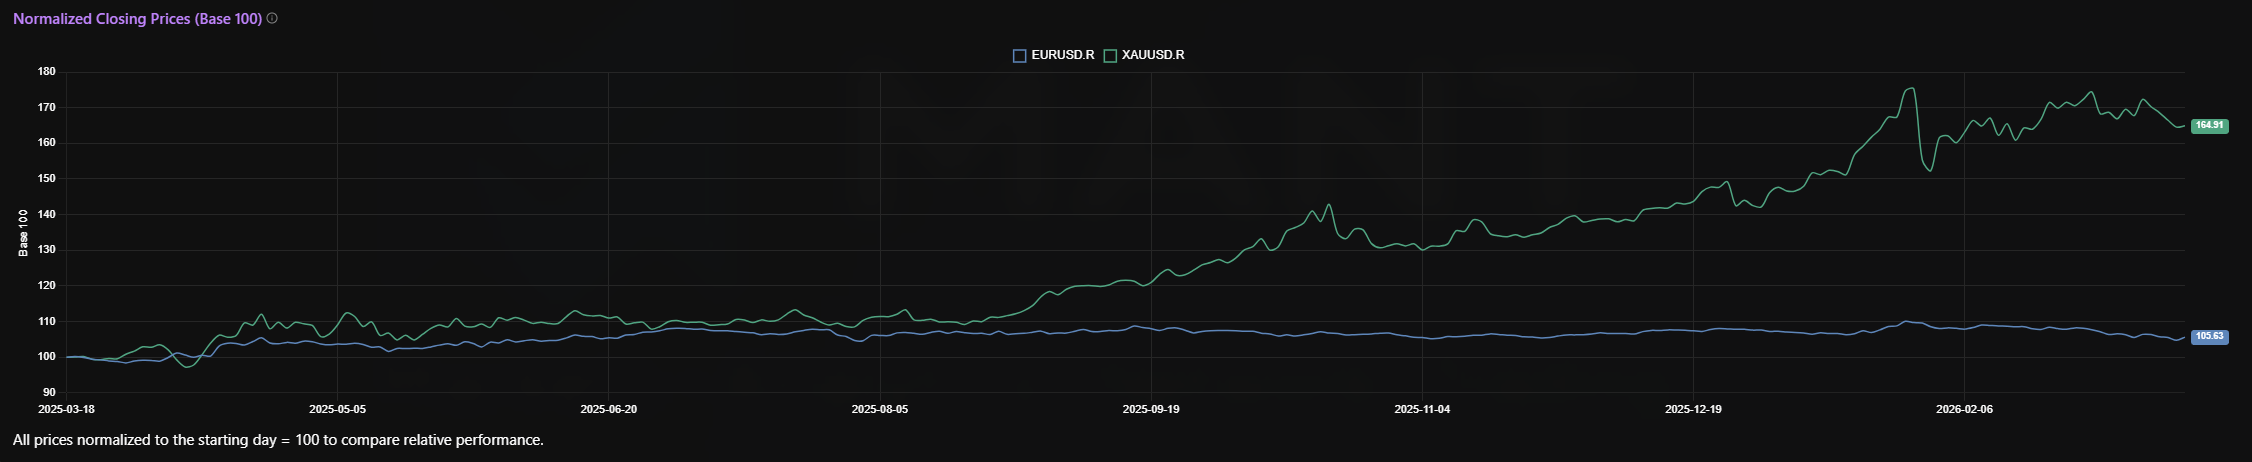2252x462 pixels.
Task: Click the green XAUUSD.R legend box
Action: click(1110, 55)
